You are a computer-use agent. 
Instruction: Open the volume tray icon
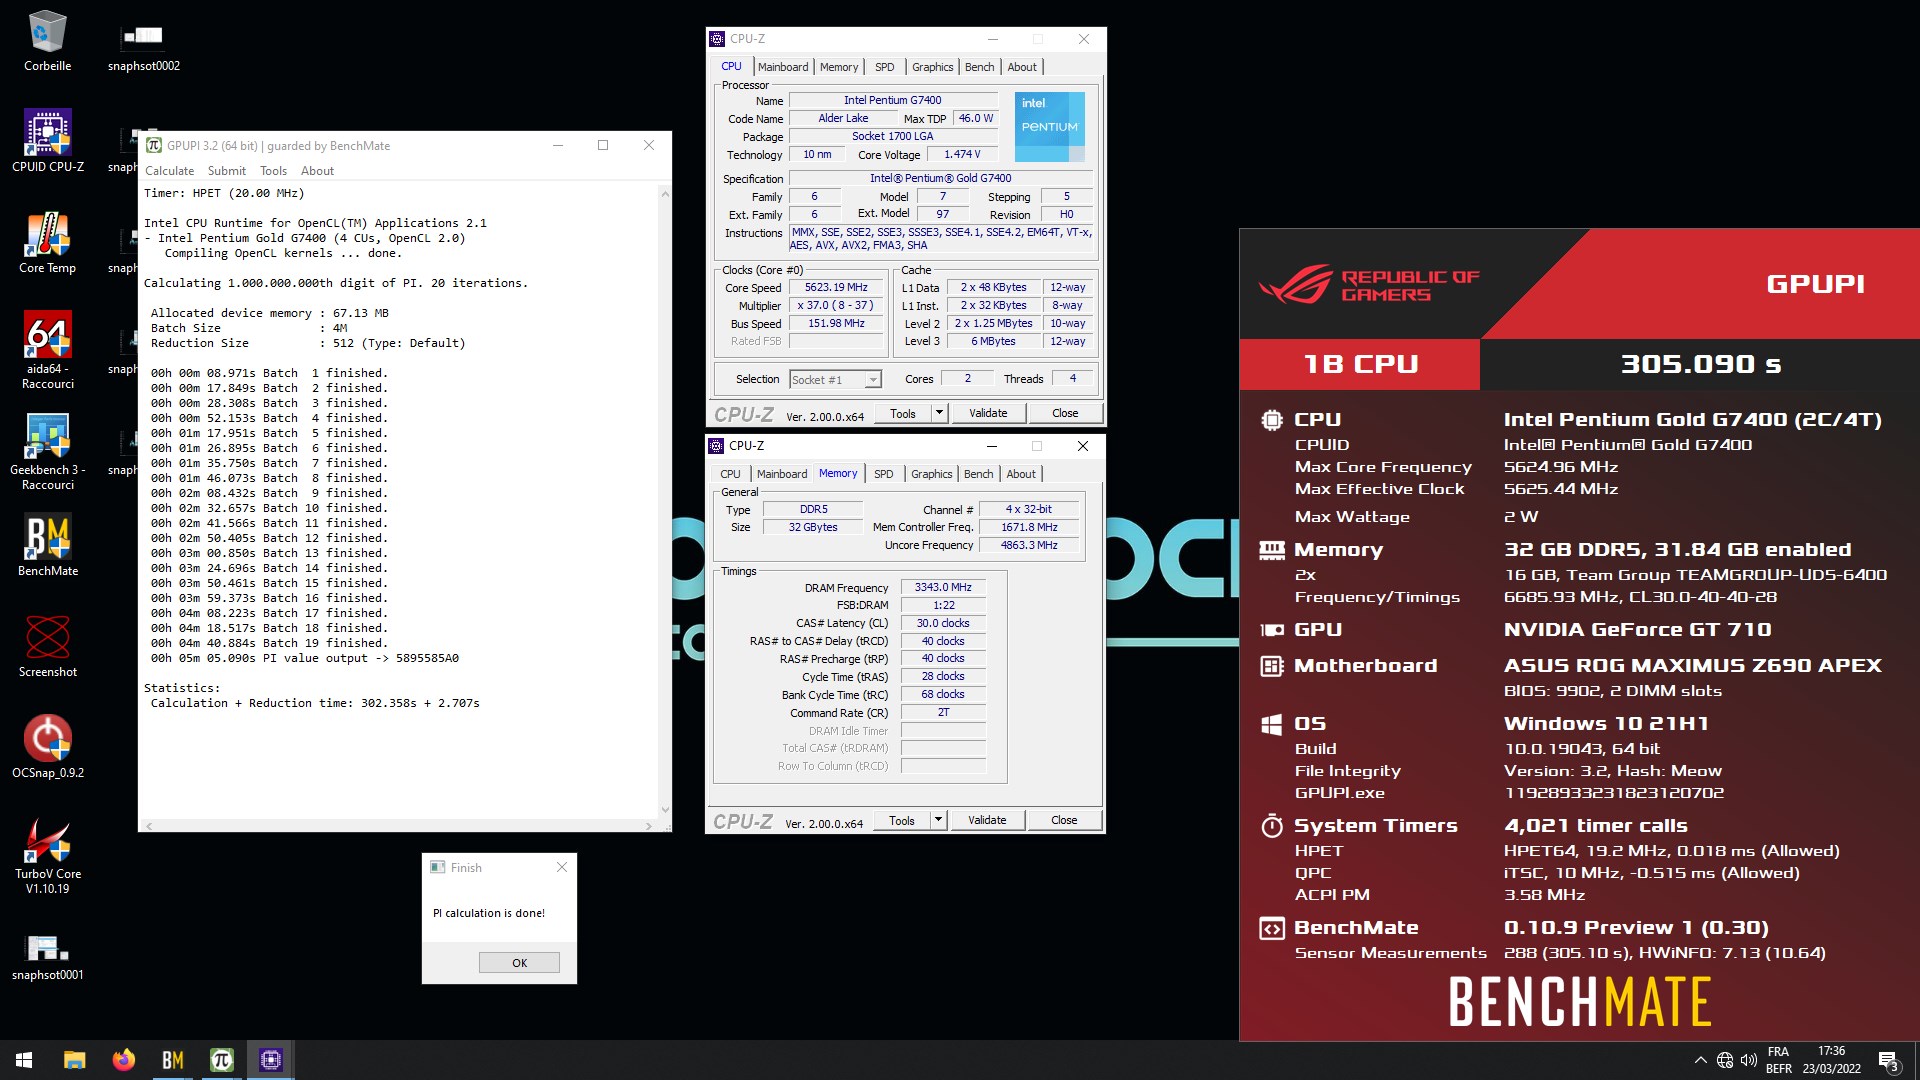coord(1749,1060)
